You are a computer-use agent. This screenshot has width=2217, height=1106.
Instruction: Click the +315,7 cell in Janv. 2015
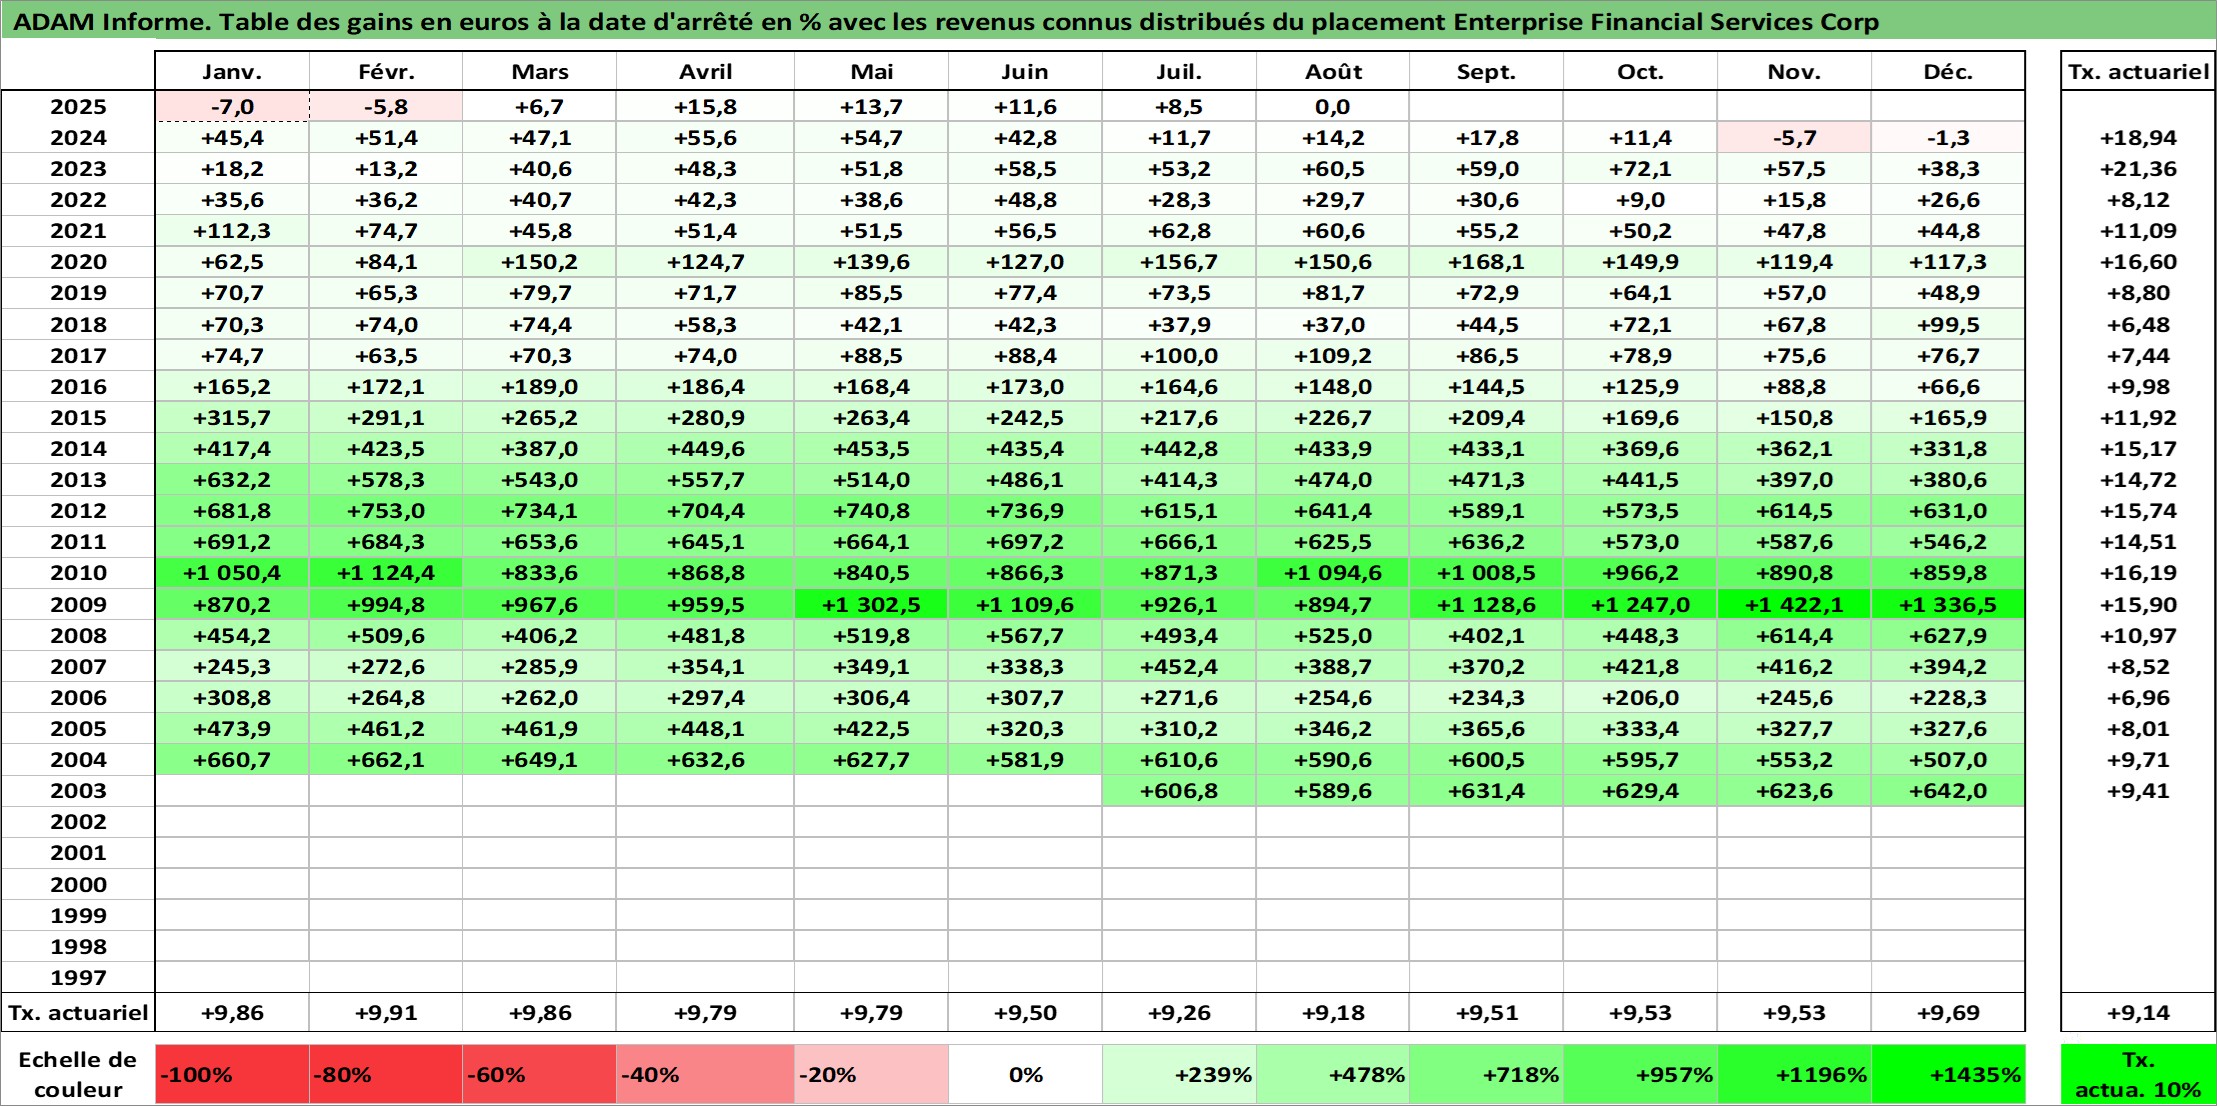[232, 418]
